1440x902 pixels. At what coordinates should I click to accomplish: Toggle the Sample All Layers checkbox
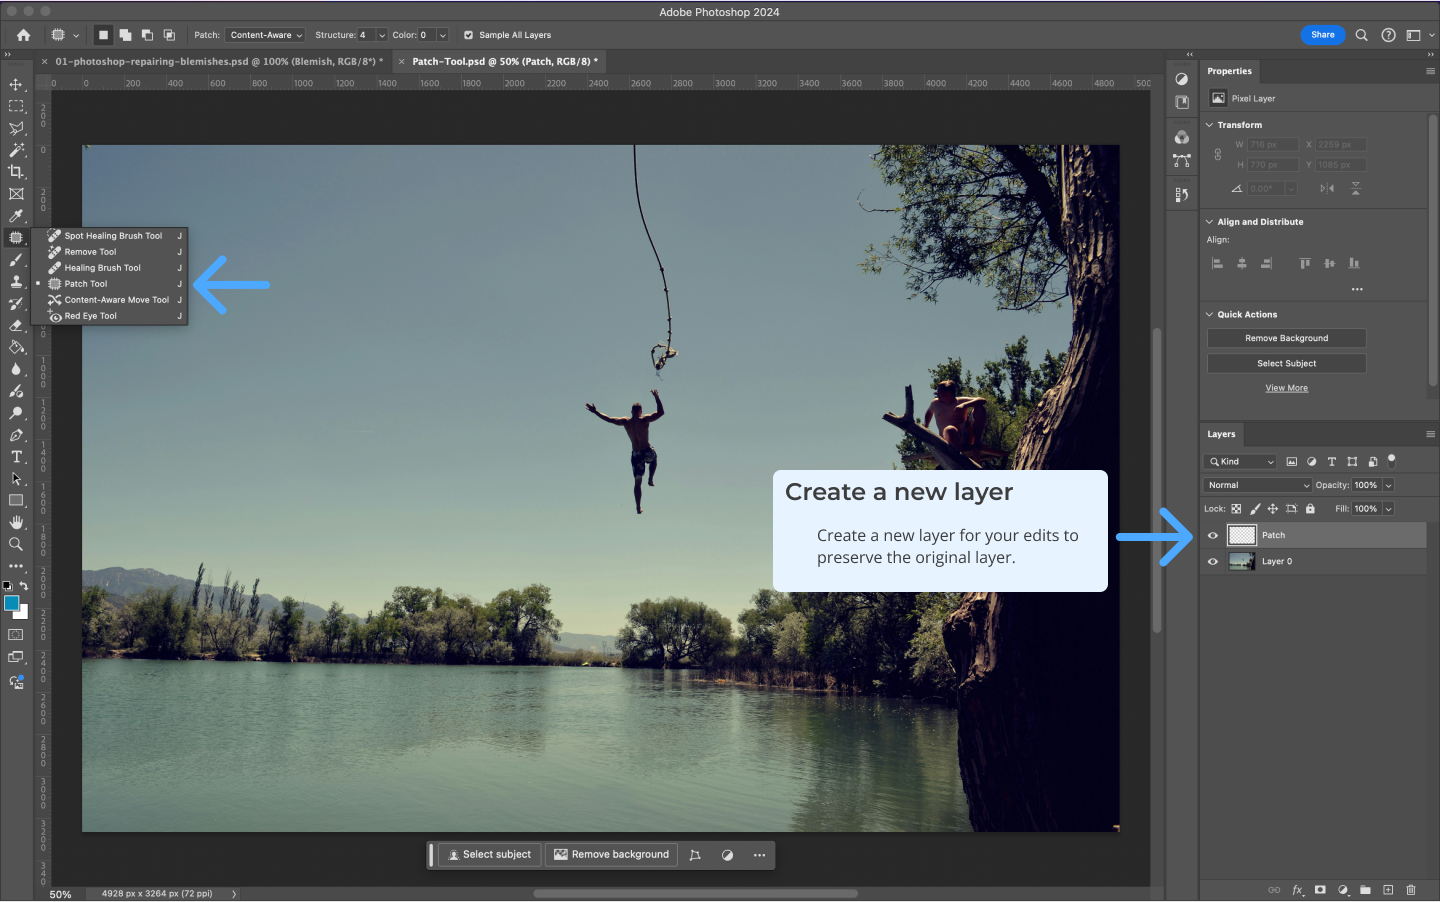[468, 35]
